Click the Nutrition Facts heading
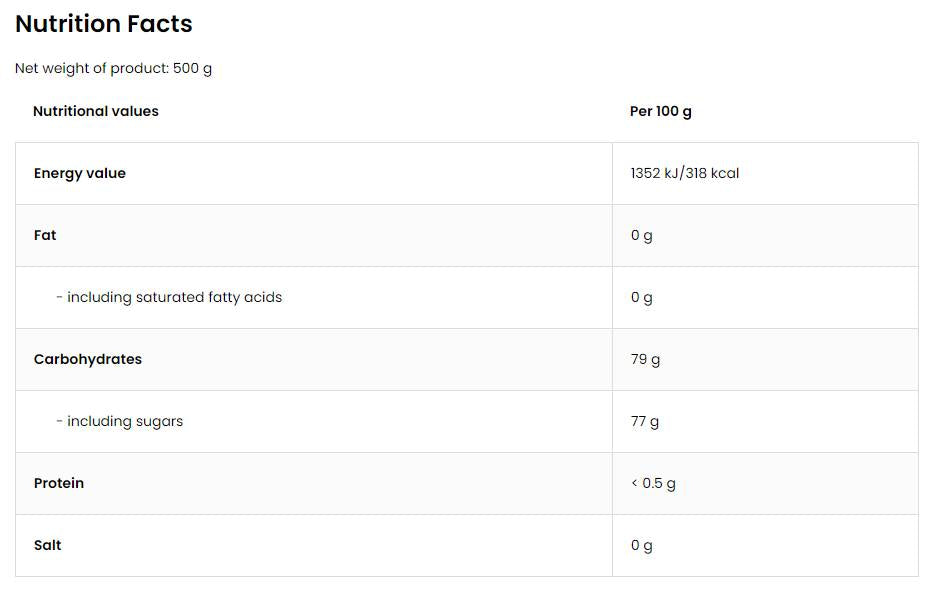Viewport: 936px width, 591px height. coord(104,24)
